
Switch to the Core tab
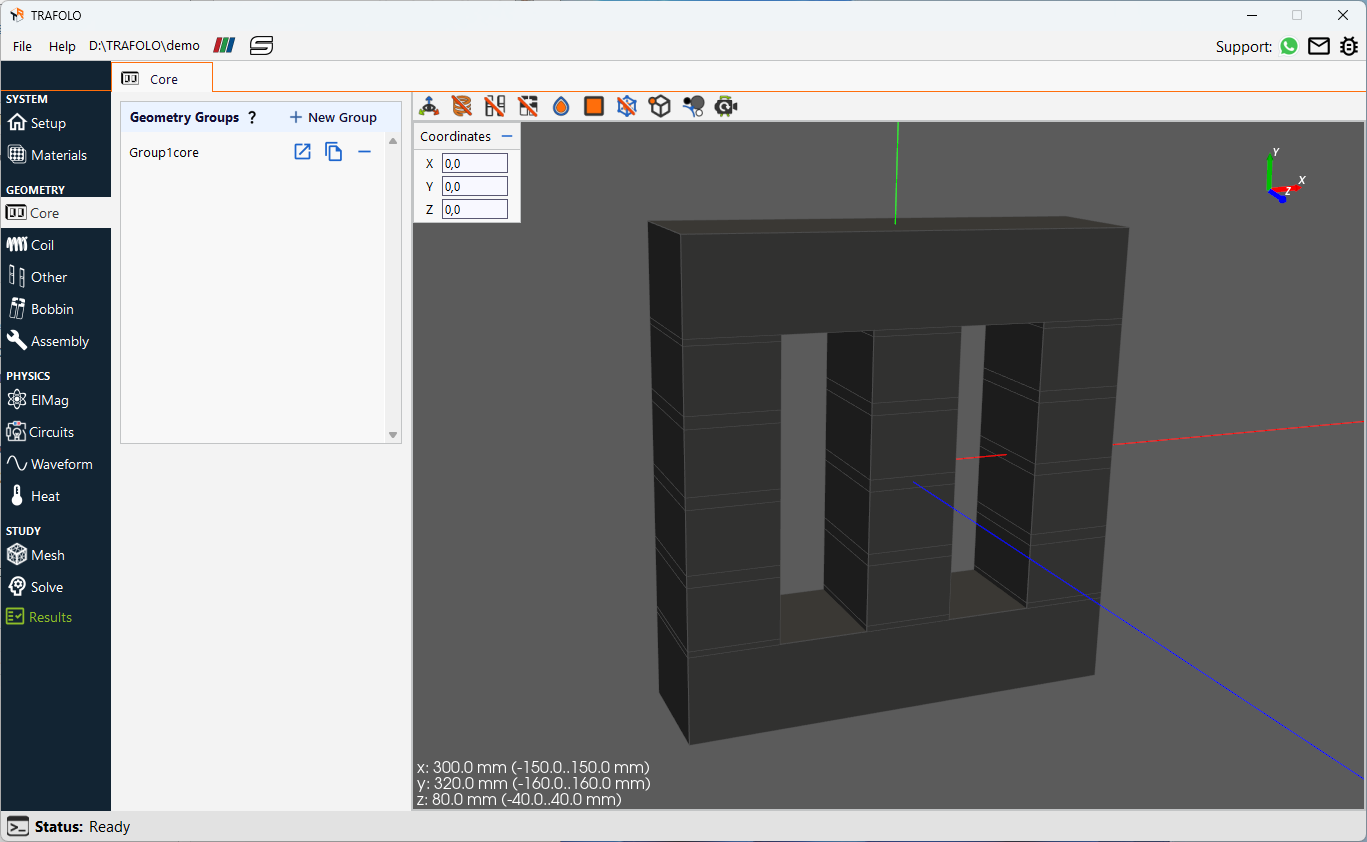tap(161, 76)
